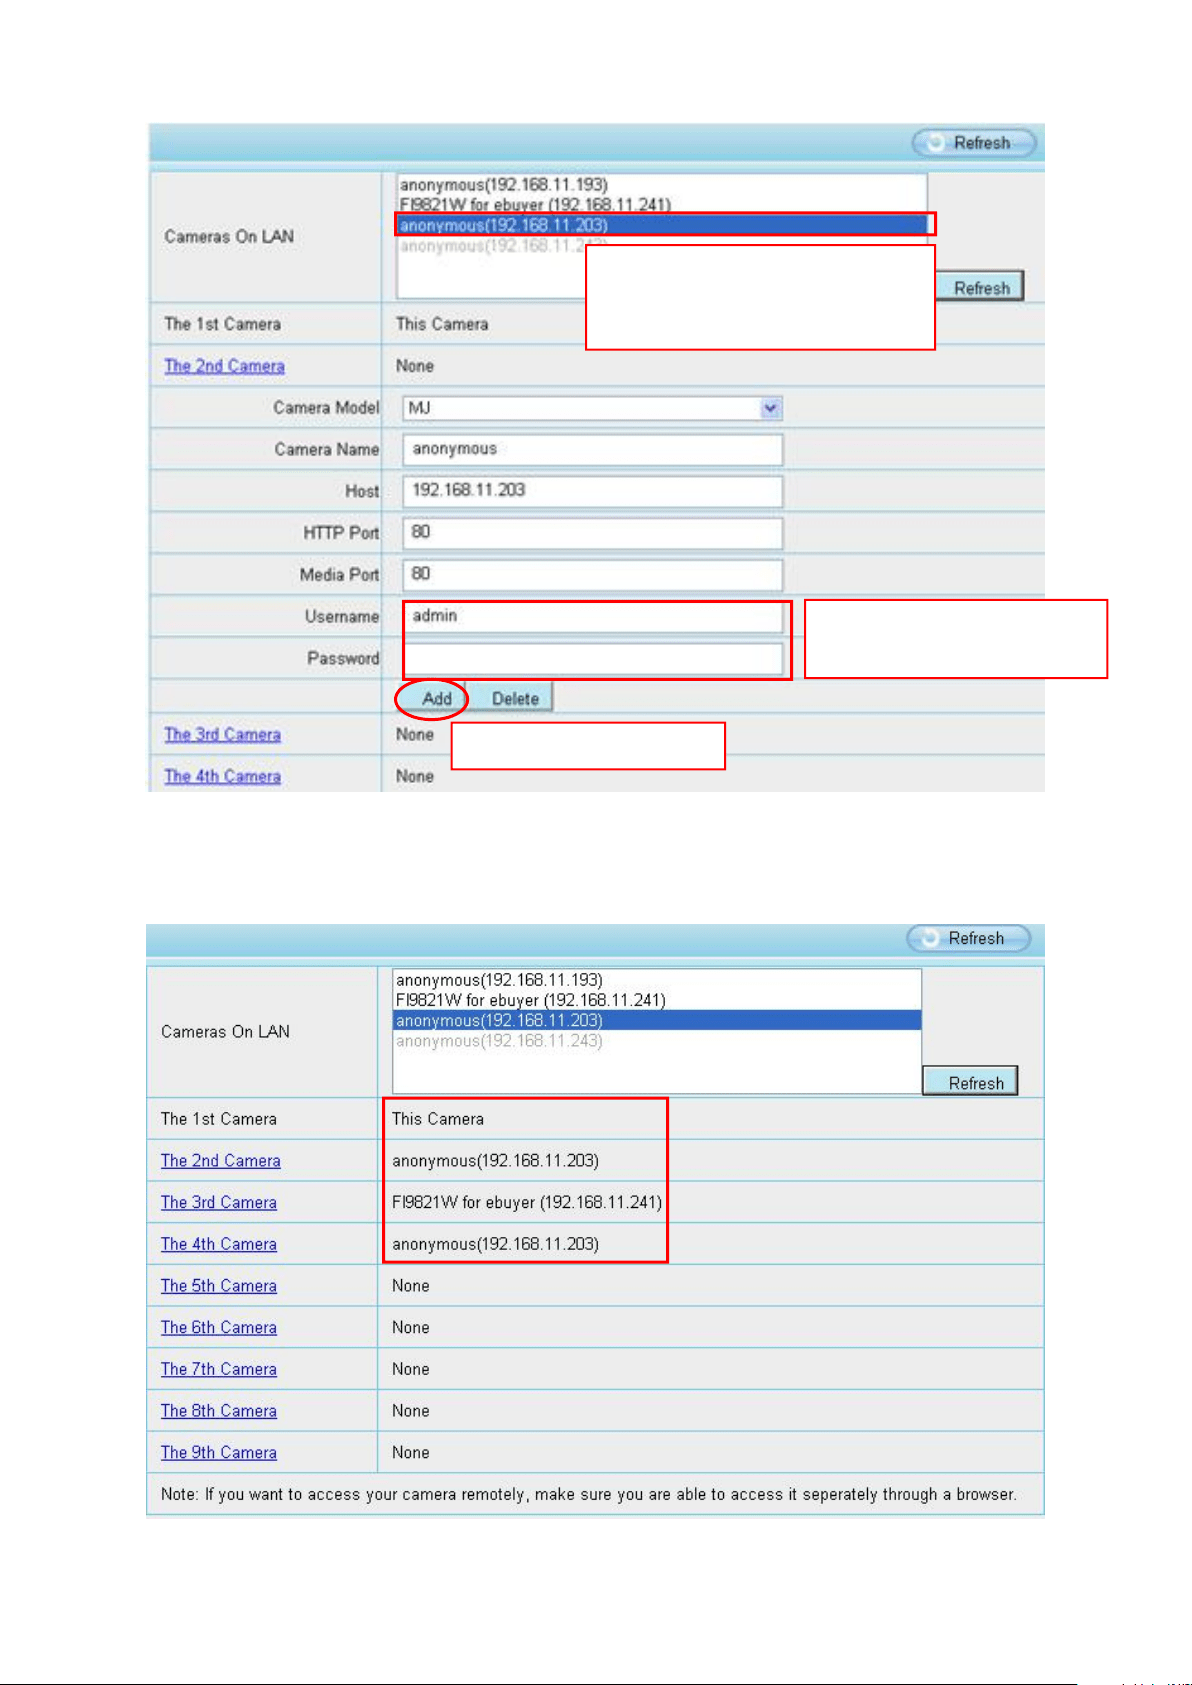This screenshot has width=1192, height=1685.
Task: Click anonymous(192.168.11.203) in The 2nd Camera row
Action: pos(495,1161)
